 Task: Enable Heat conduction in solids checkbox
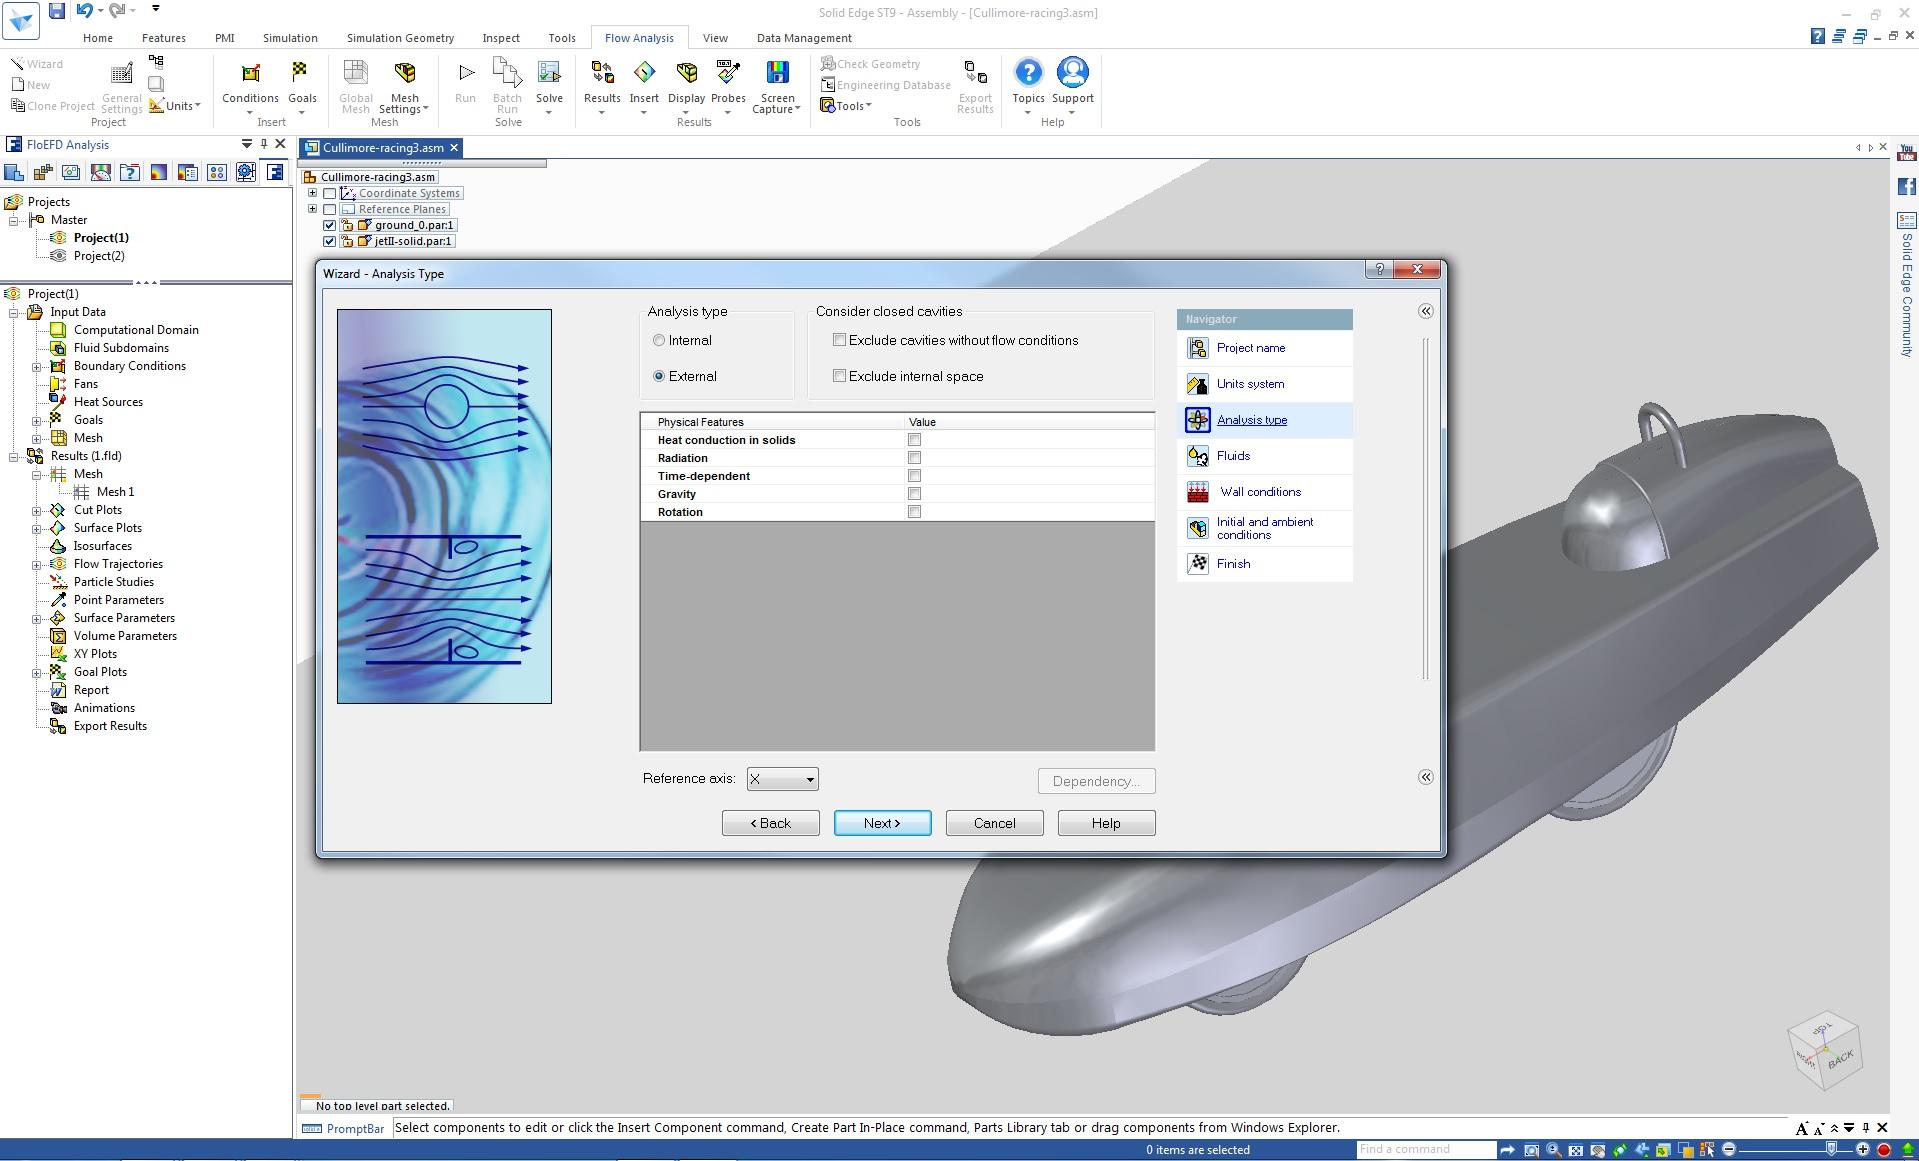[x=914, y=440]
